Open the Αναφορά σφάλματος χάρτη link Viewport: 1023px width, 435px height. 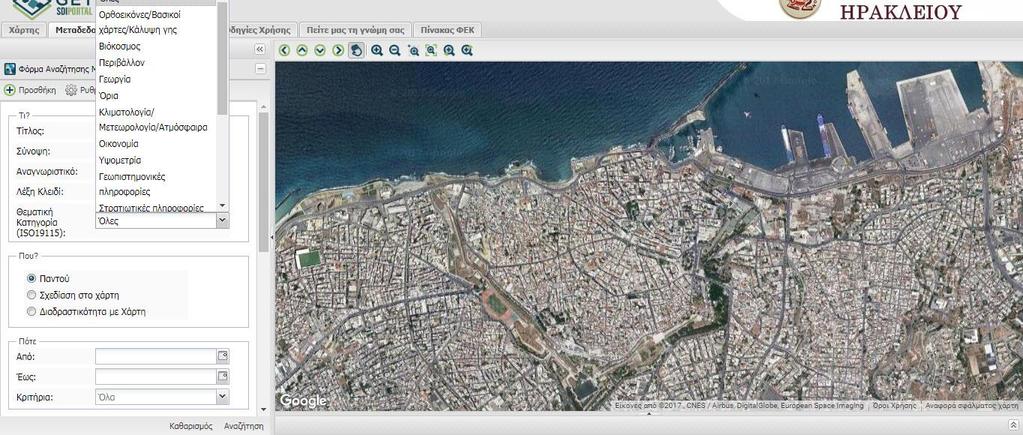pyautogui.click(x=971, y=406)
